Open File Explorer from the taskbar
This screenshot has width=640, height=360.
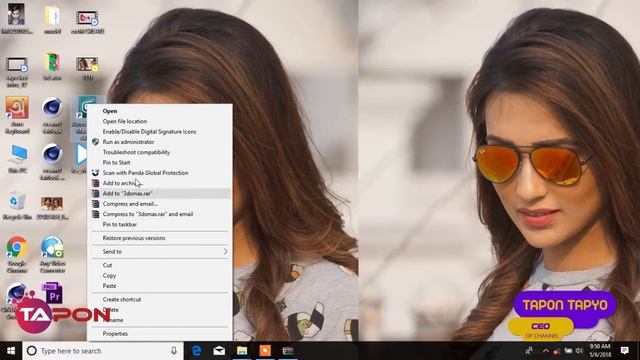242,351
